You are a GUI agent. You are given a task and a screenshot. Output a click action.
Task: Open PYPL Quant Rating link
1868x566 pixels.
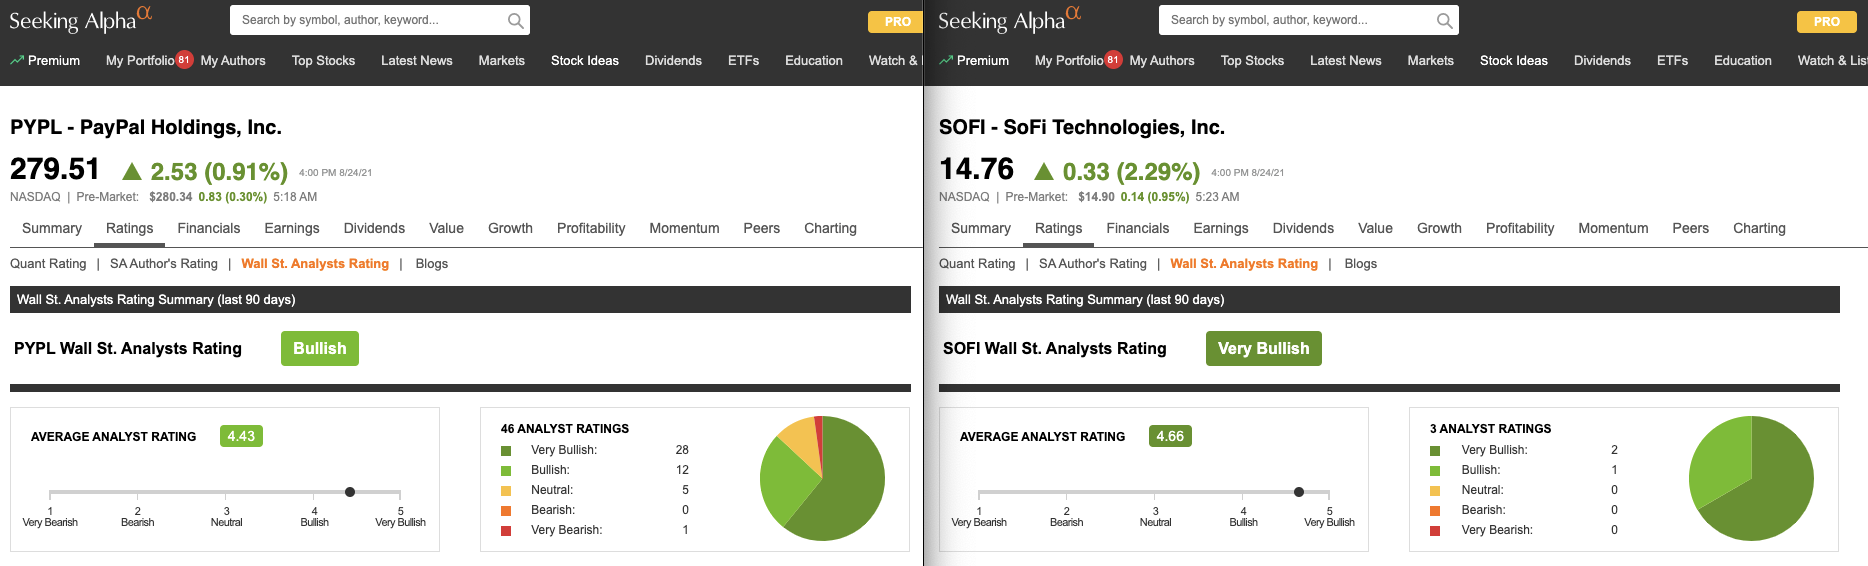click(48, 263)
